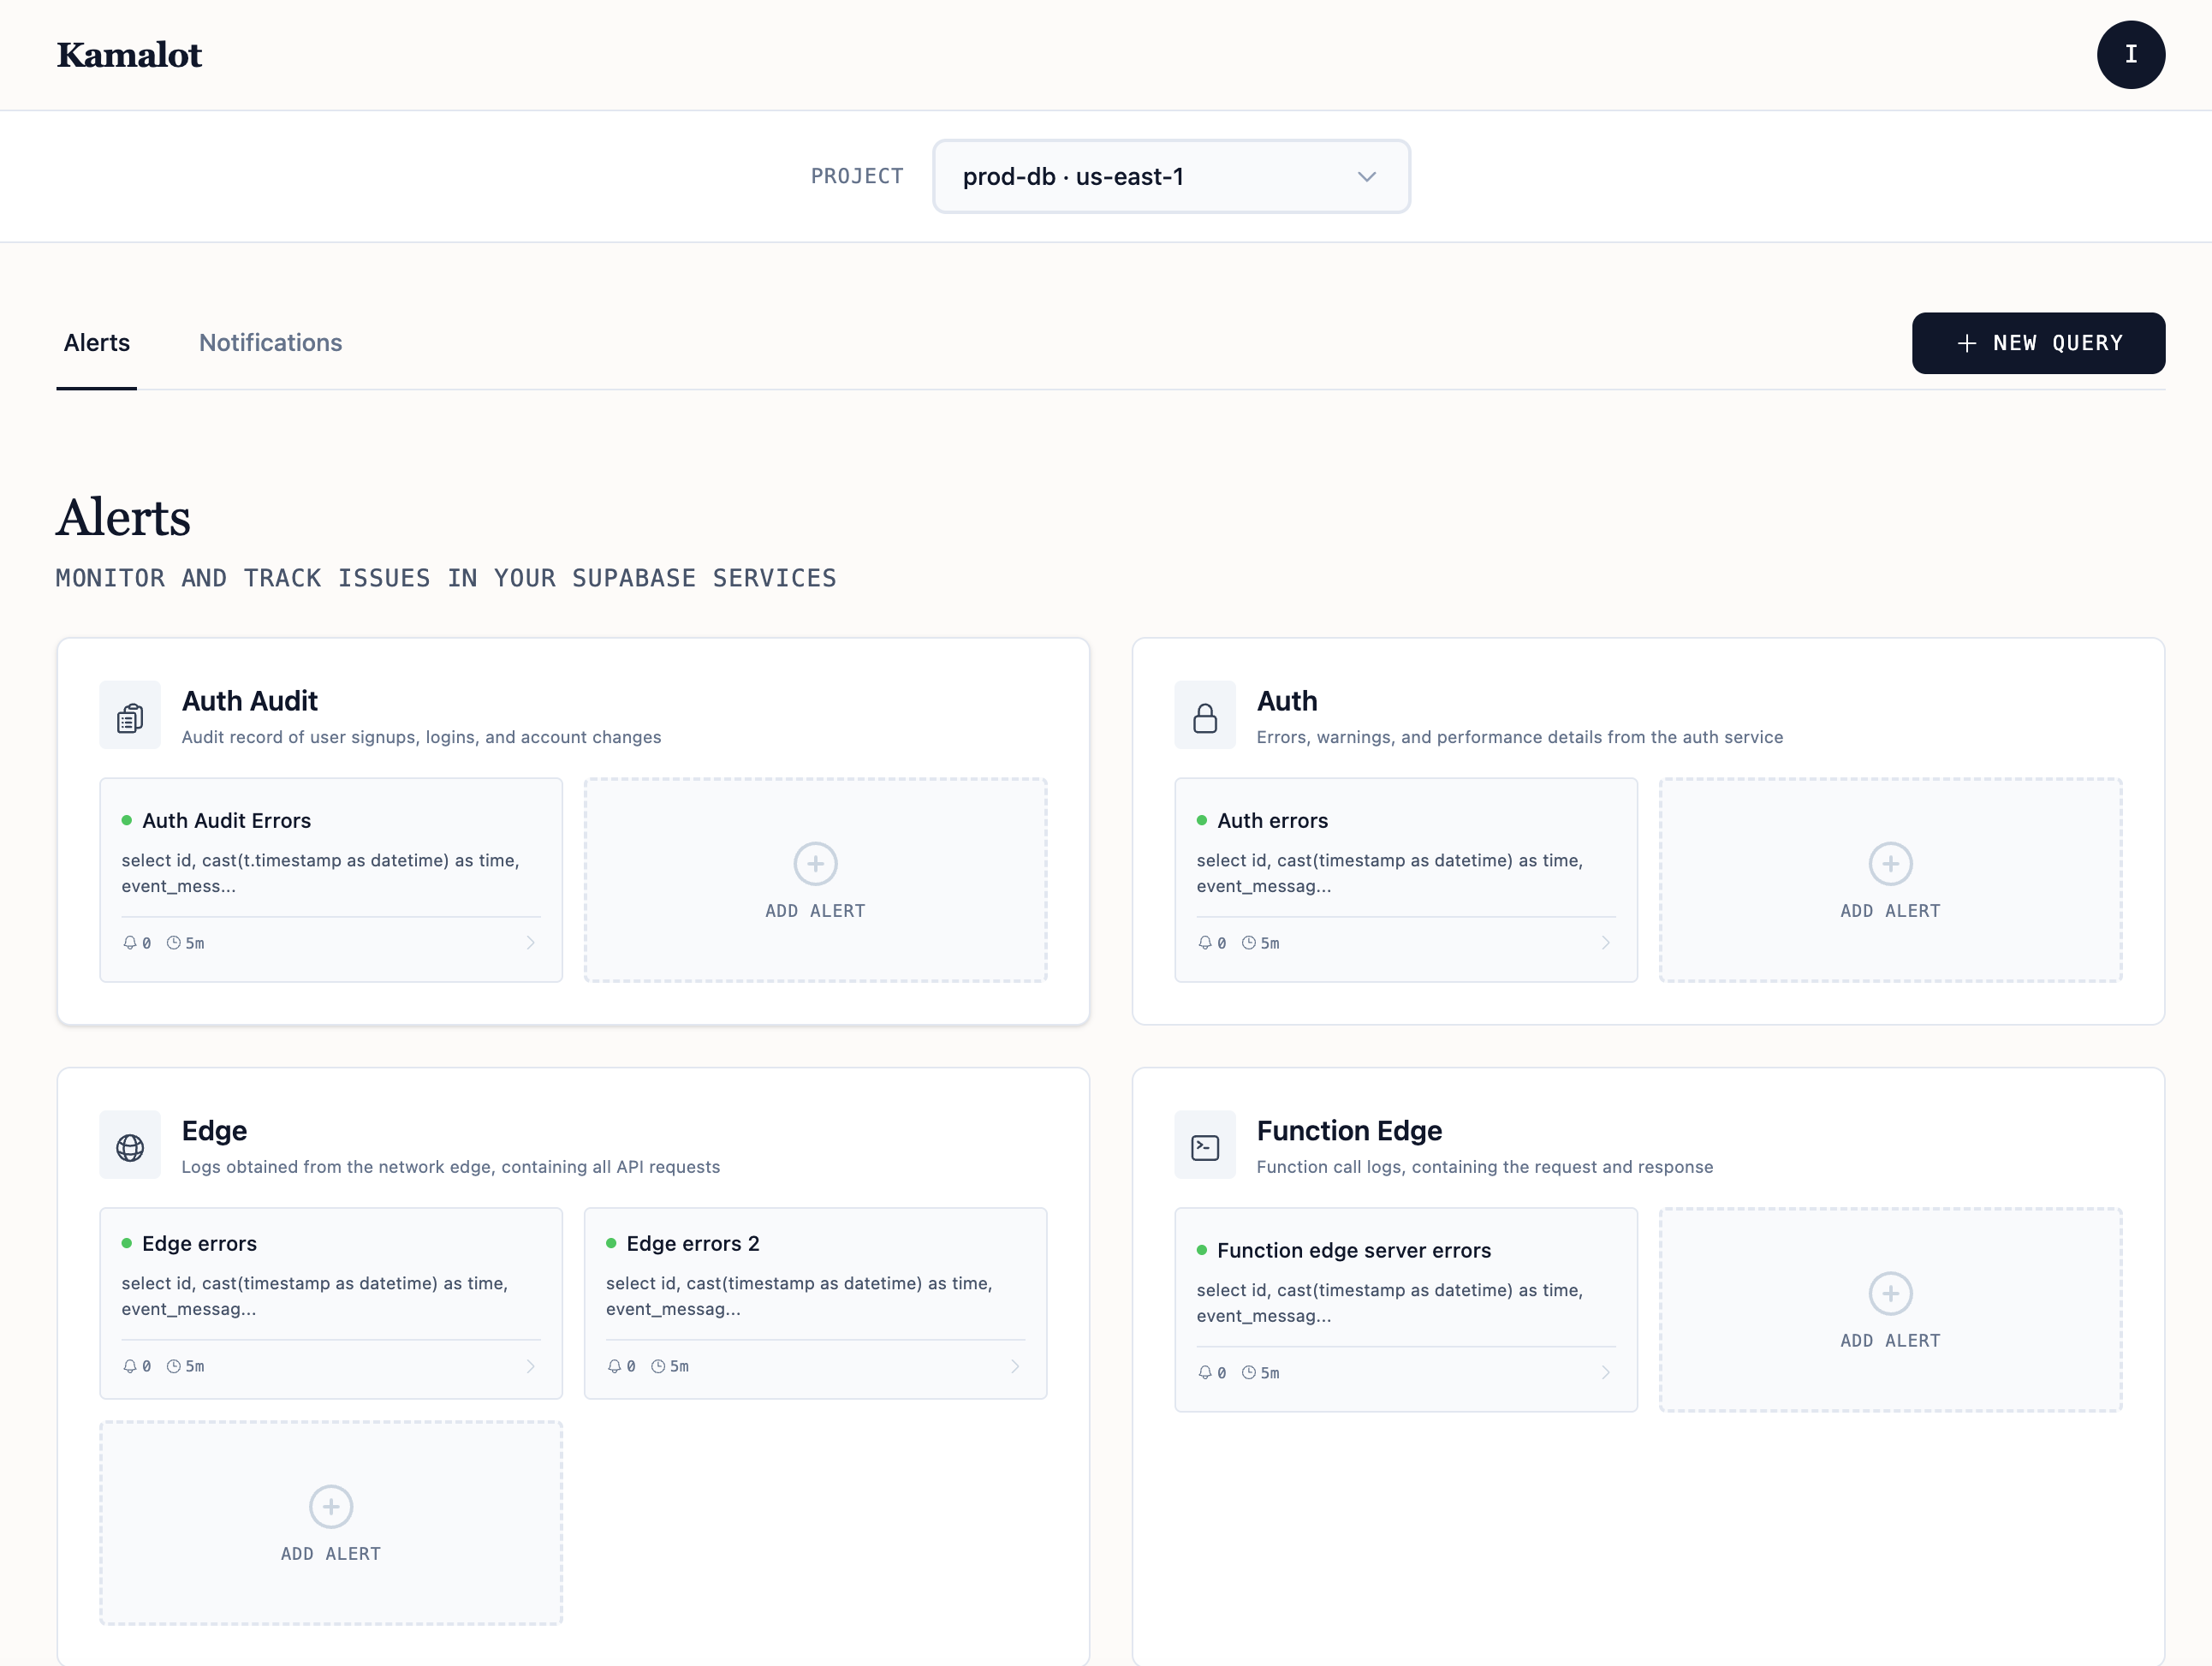Image resolution: width=2212 pixels, height=1666 pixels.
Task: Click Add Alert under Edge section
Action: pos(331,1523)
